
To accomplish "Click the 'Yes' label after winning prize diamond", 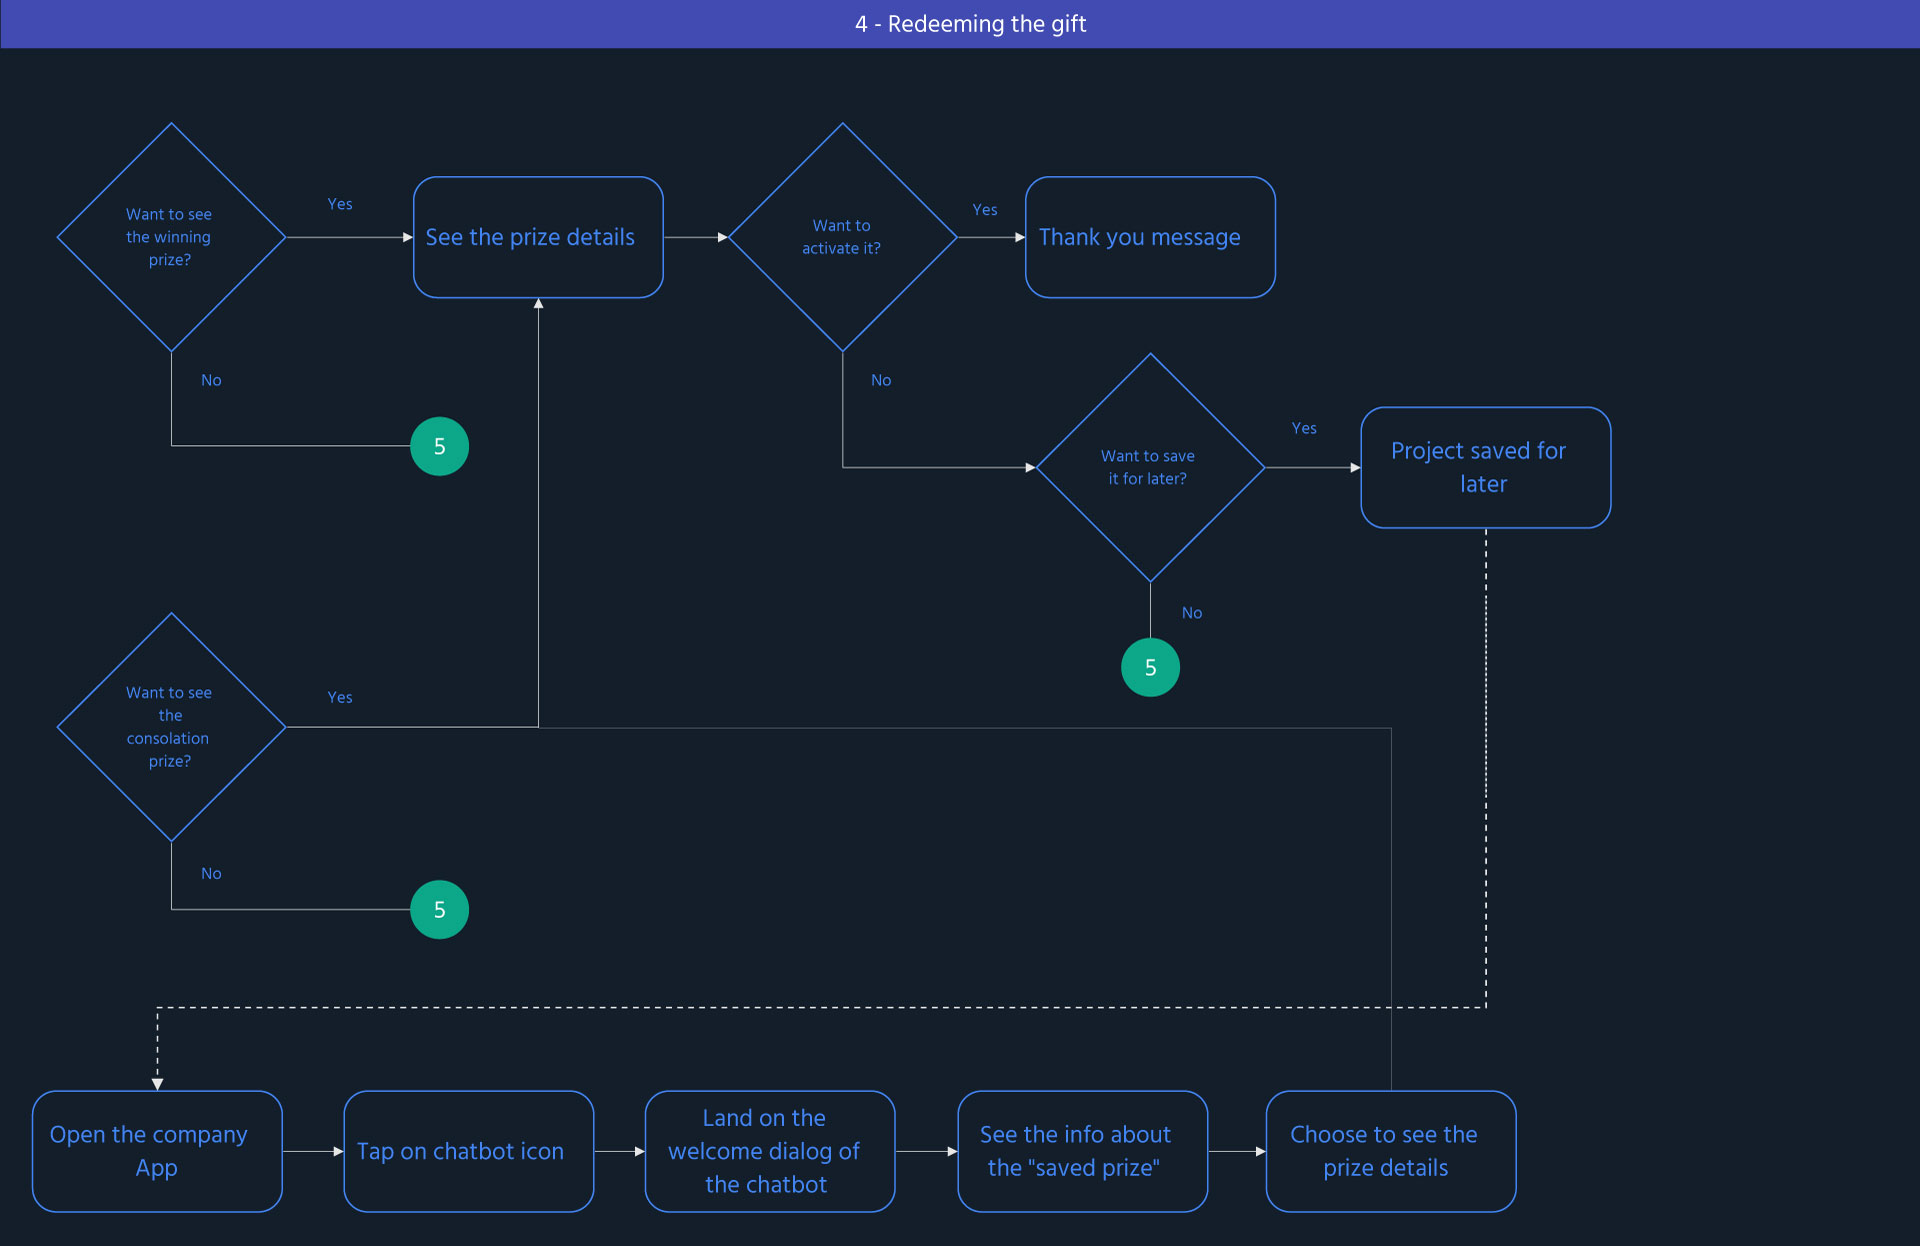I will [340, 204].
